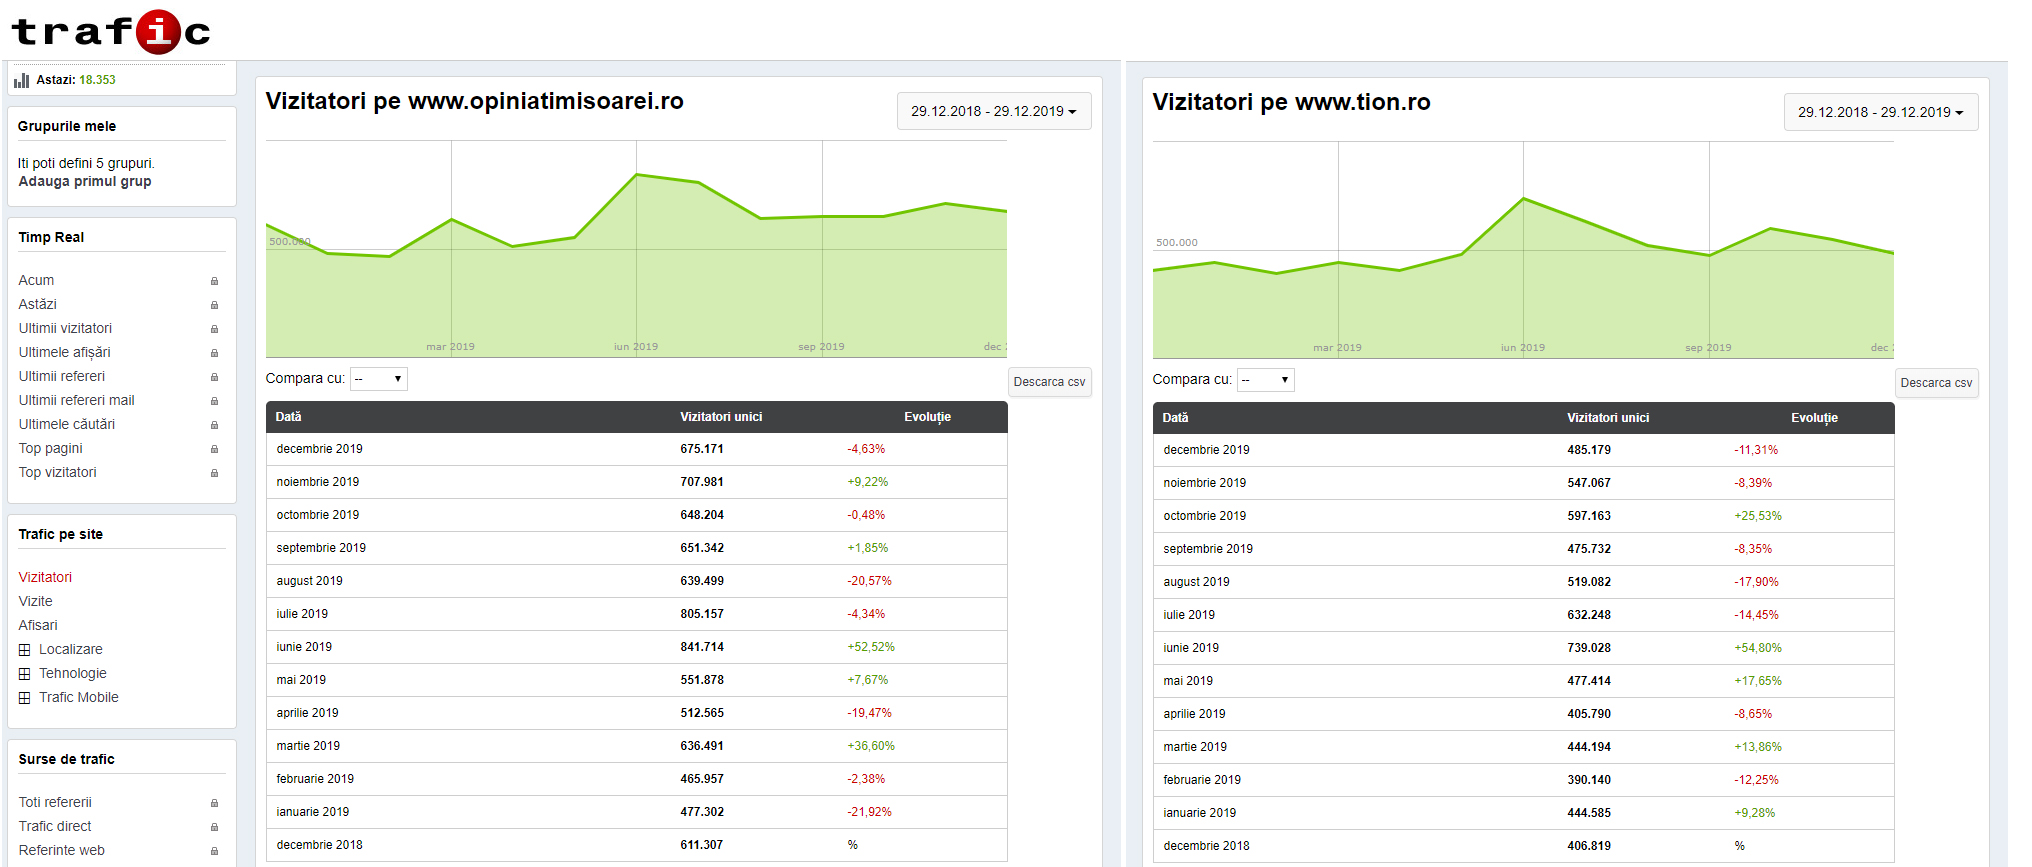
Task: Click Descarca csv for tion.ro
Action: click(1936, 383)
